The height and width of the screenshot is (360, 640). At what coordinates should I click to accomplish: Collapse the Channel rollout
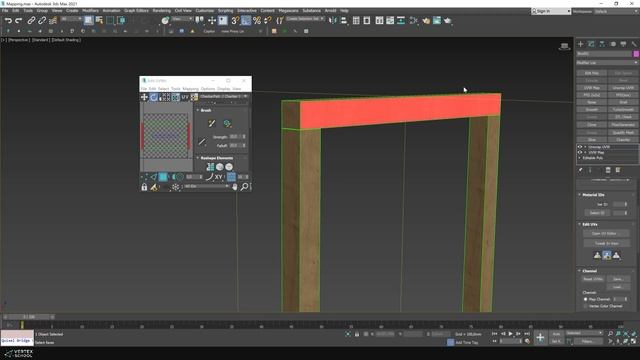pos(589,271)
